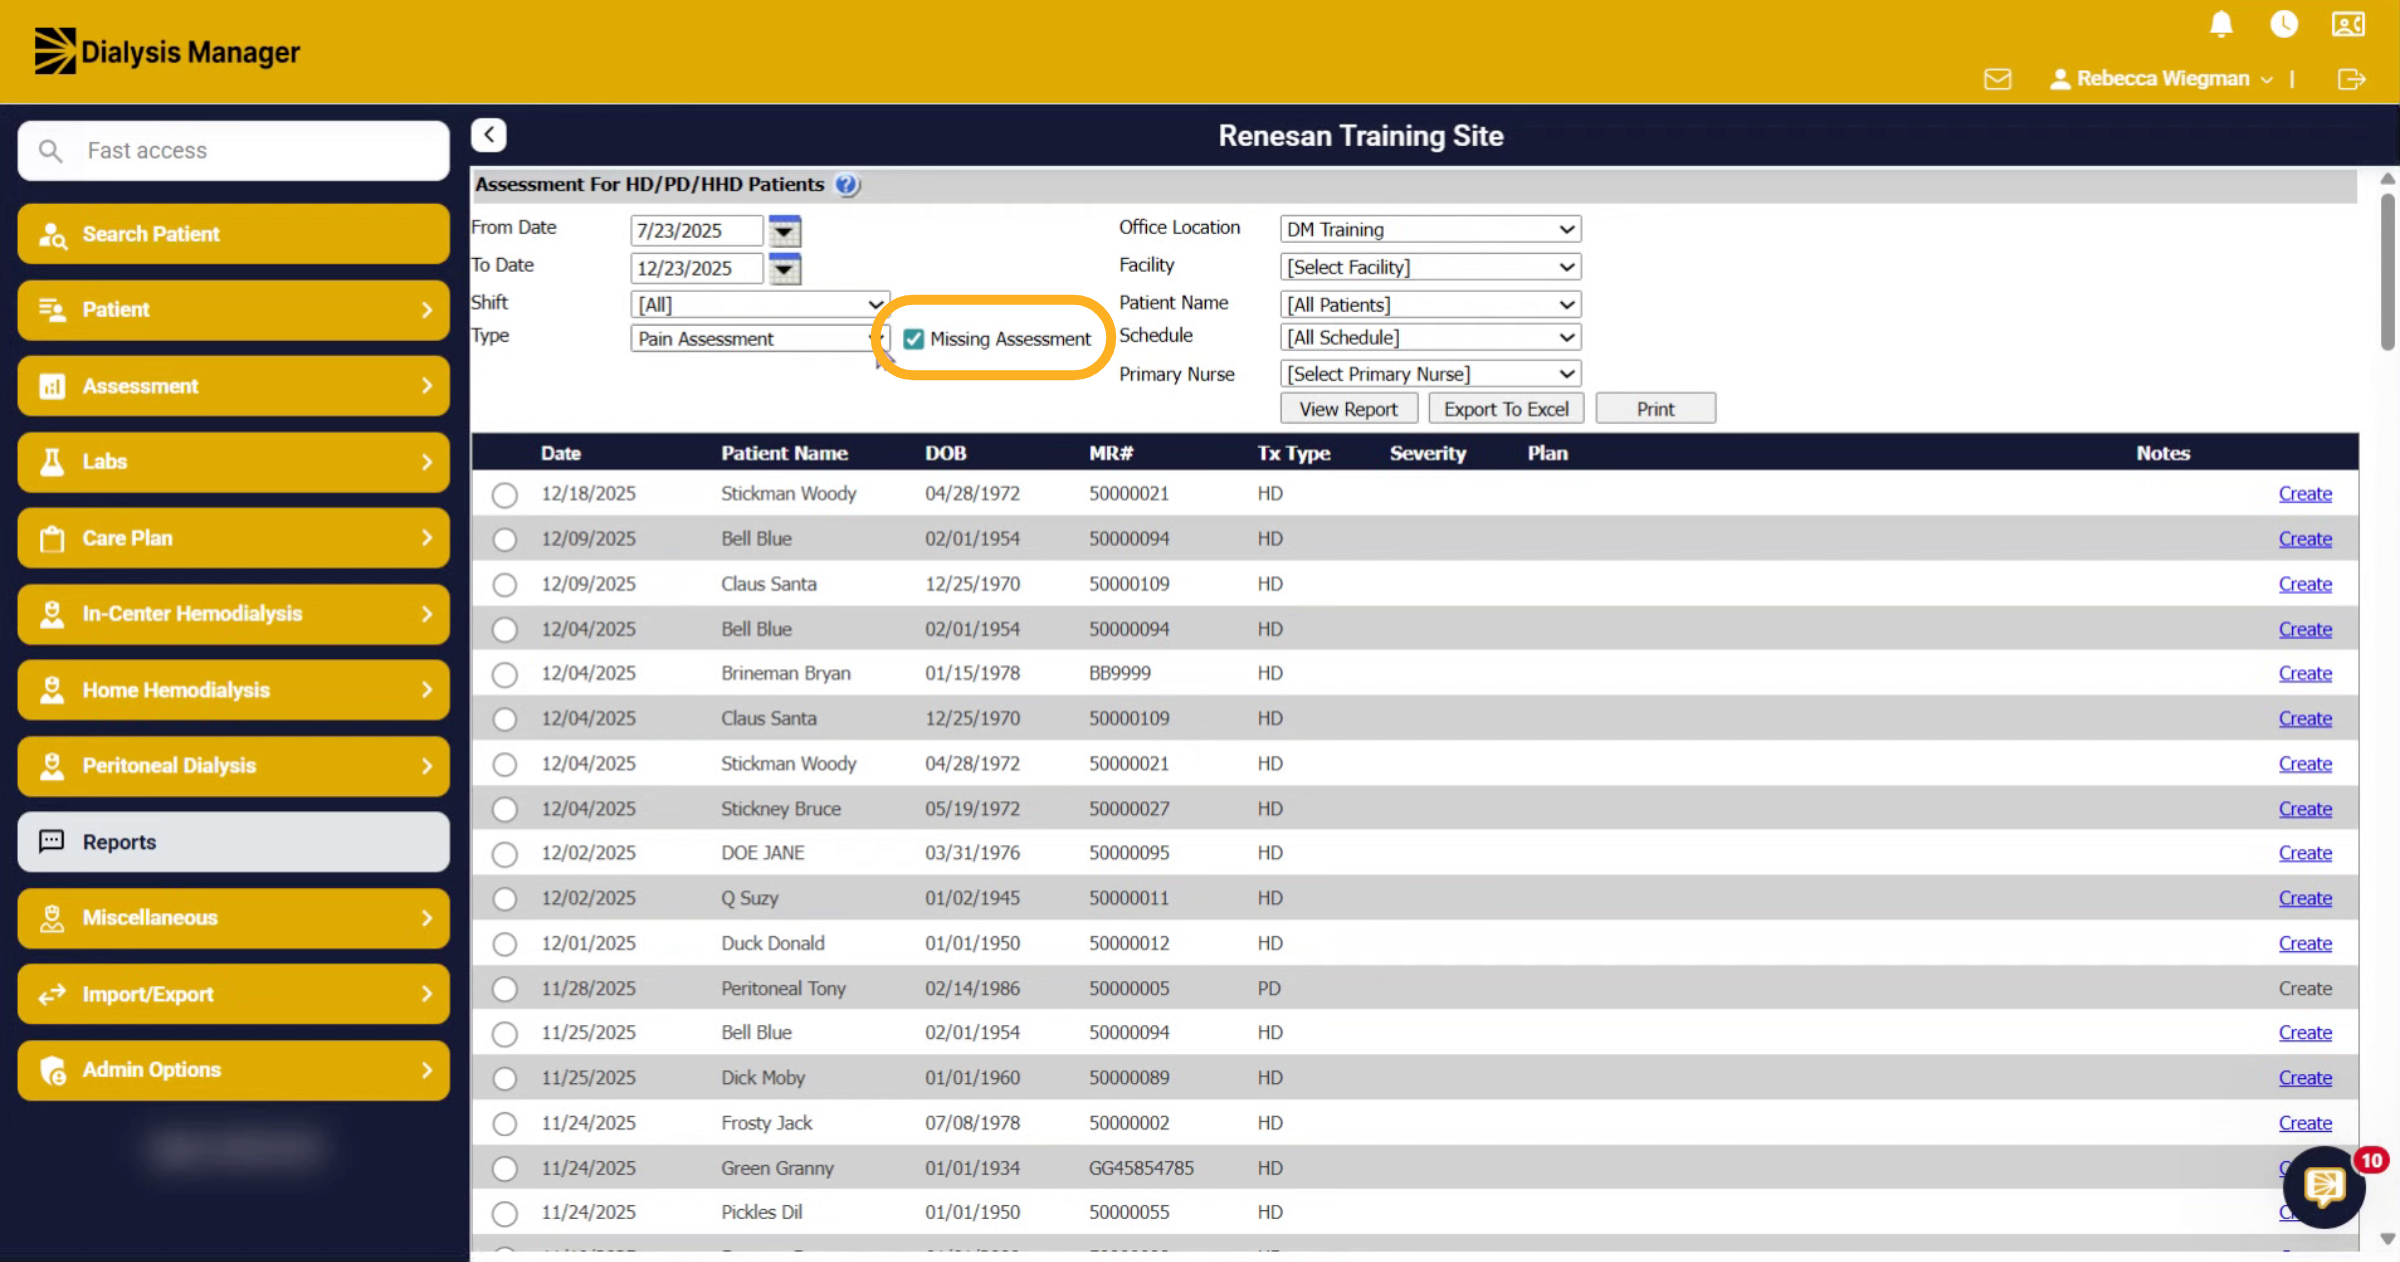The width and height of the screenshot is (2400, 1262).
Task: Collapse sidebar with the back arrow
Action: click(489, 134)
